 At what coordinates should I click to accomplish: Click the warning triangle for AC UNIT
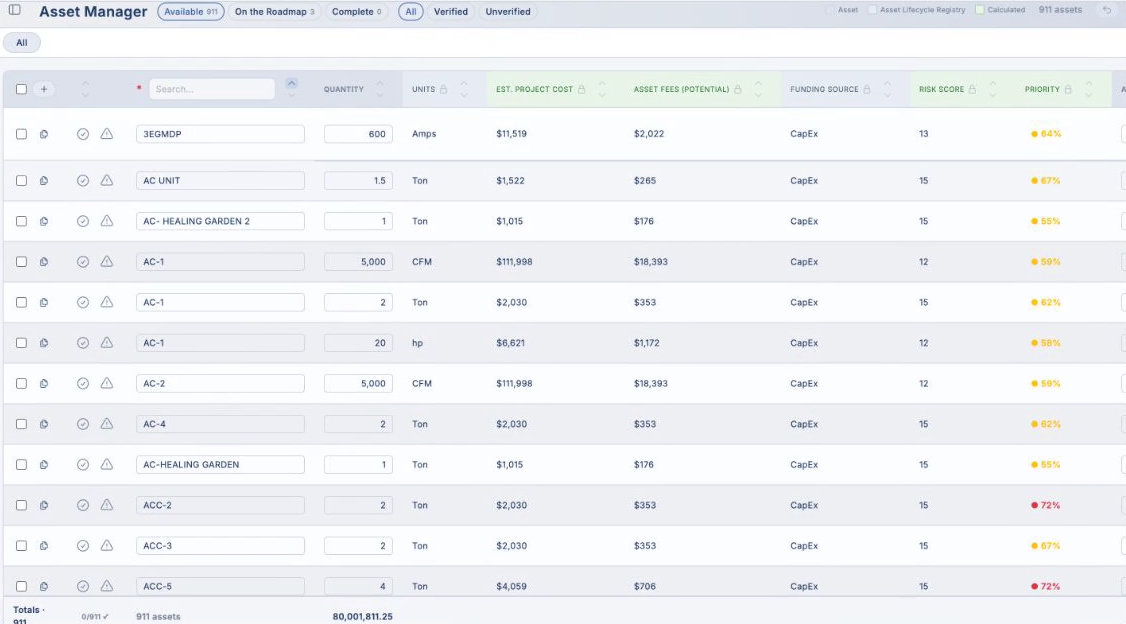(x=107, y=180)
